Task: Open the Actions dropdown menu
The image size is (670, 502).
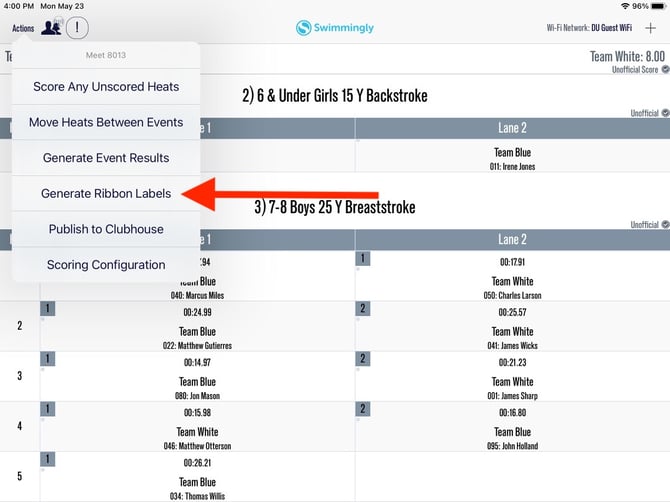Action: click(x=23, y=28)
